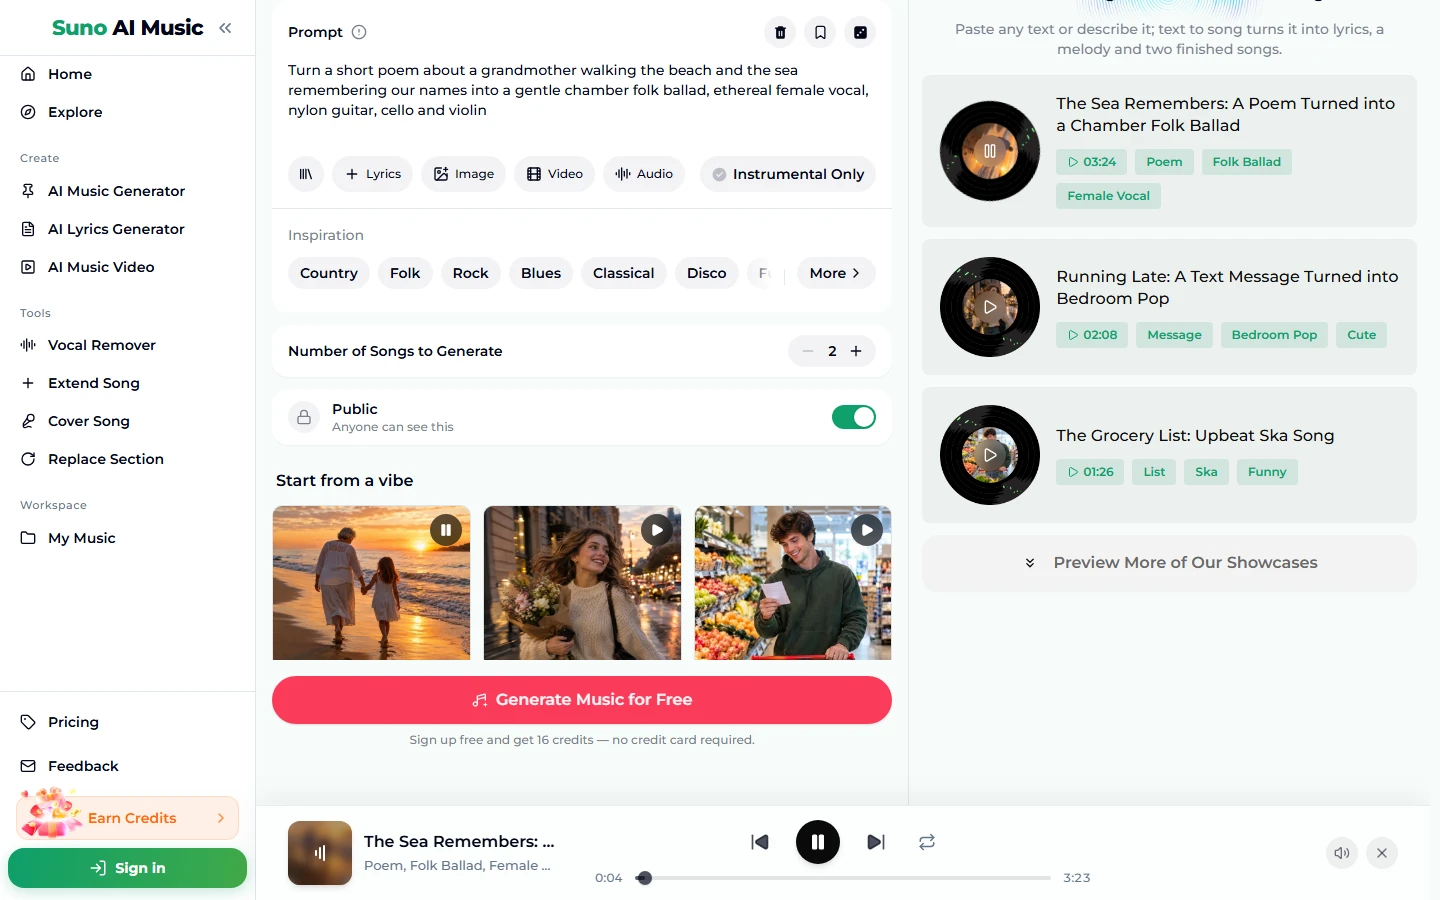
Task: Decrease number of songs to generate
Action: (808, 351)
